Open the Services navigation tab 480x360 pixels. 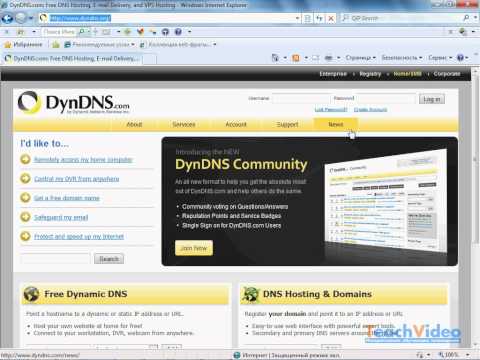tap(184, 124)
